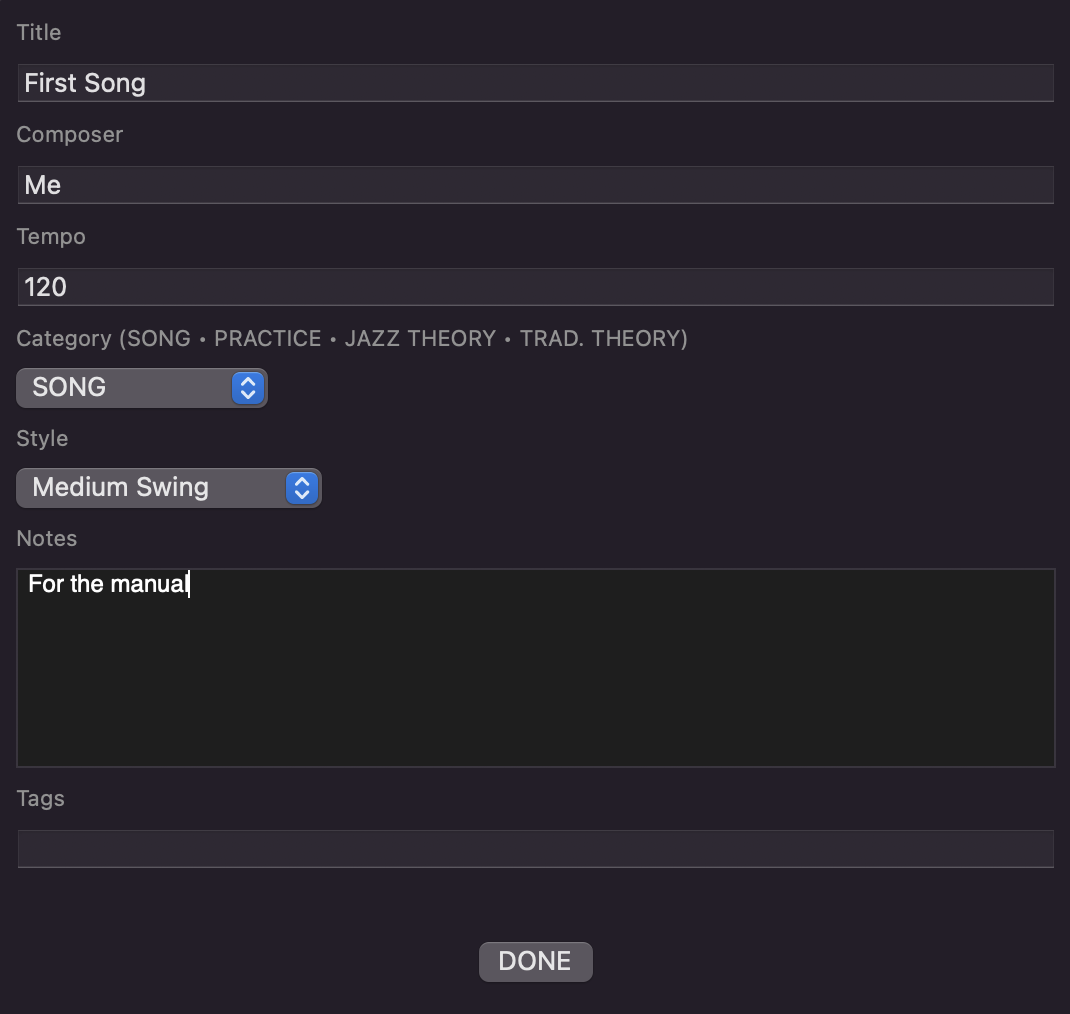Click the Composer label
Viewport: 1070px width, 1014px height.
(70, 134)
